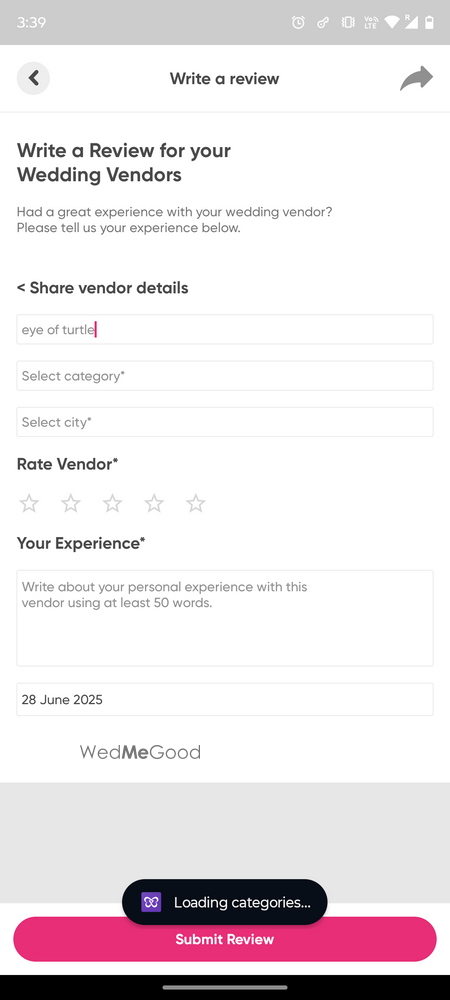This screenshot has height=1000, width=450.
Task: Give five stars using last star
Action: click(196, 504)
